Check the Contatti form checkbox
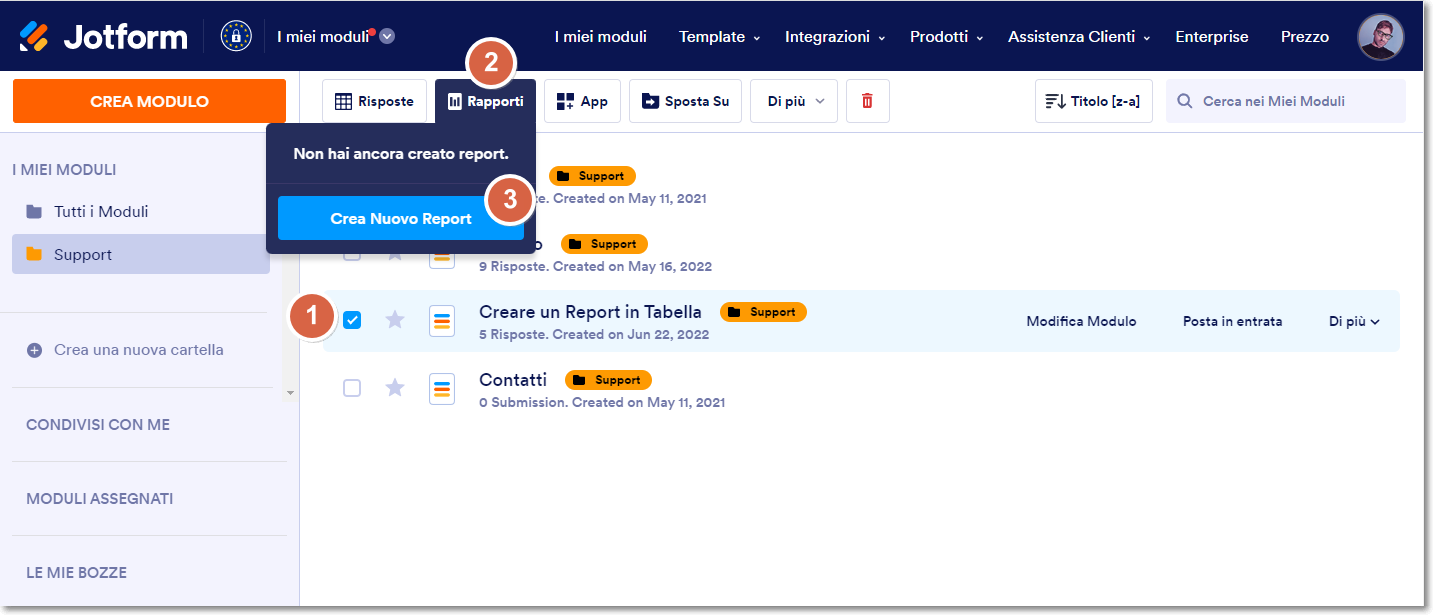The image size is (1433, 615). [352, 388]
